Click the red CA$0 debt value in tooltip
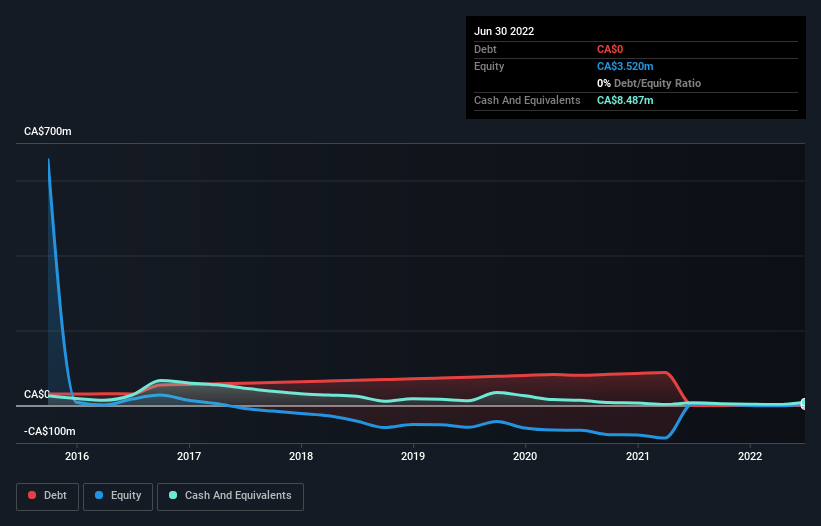Image resolution: width=821 pixels, height=526 pixels. click(610, 49)
